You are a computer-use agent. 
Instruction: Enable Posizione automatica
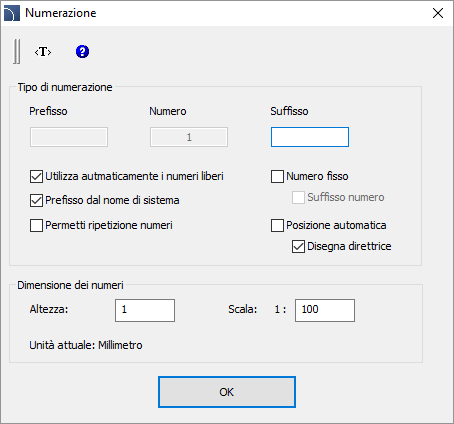pyautogui.click(x=277, y=225)
